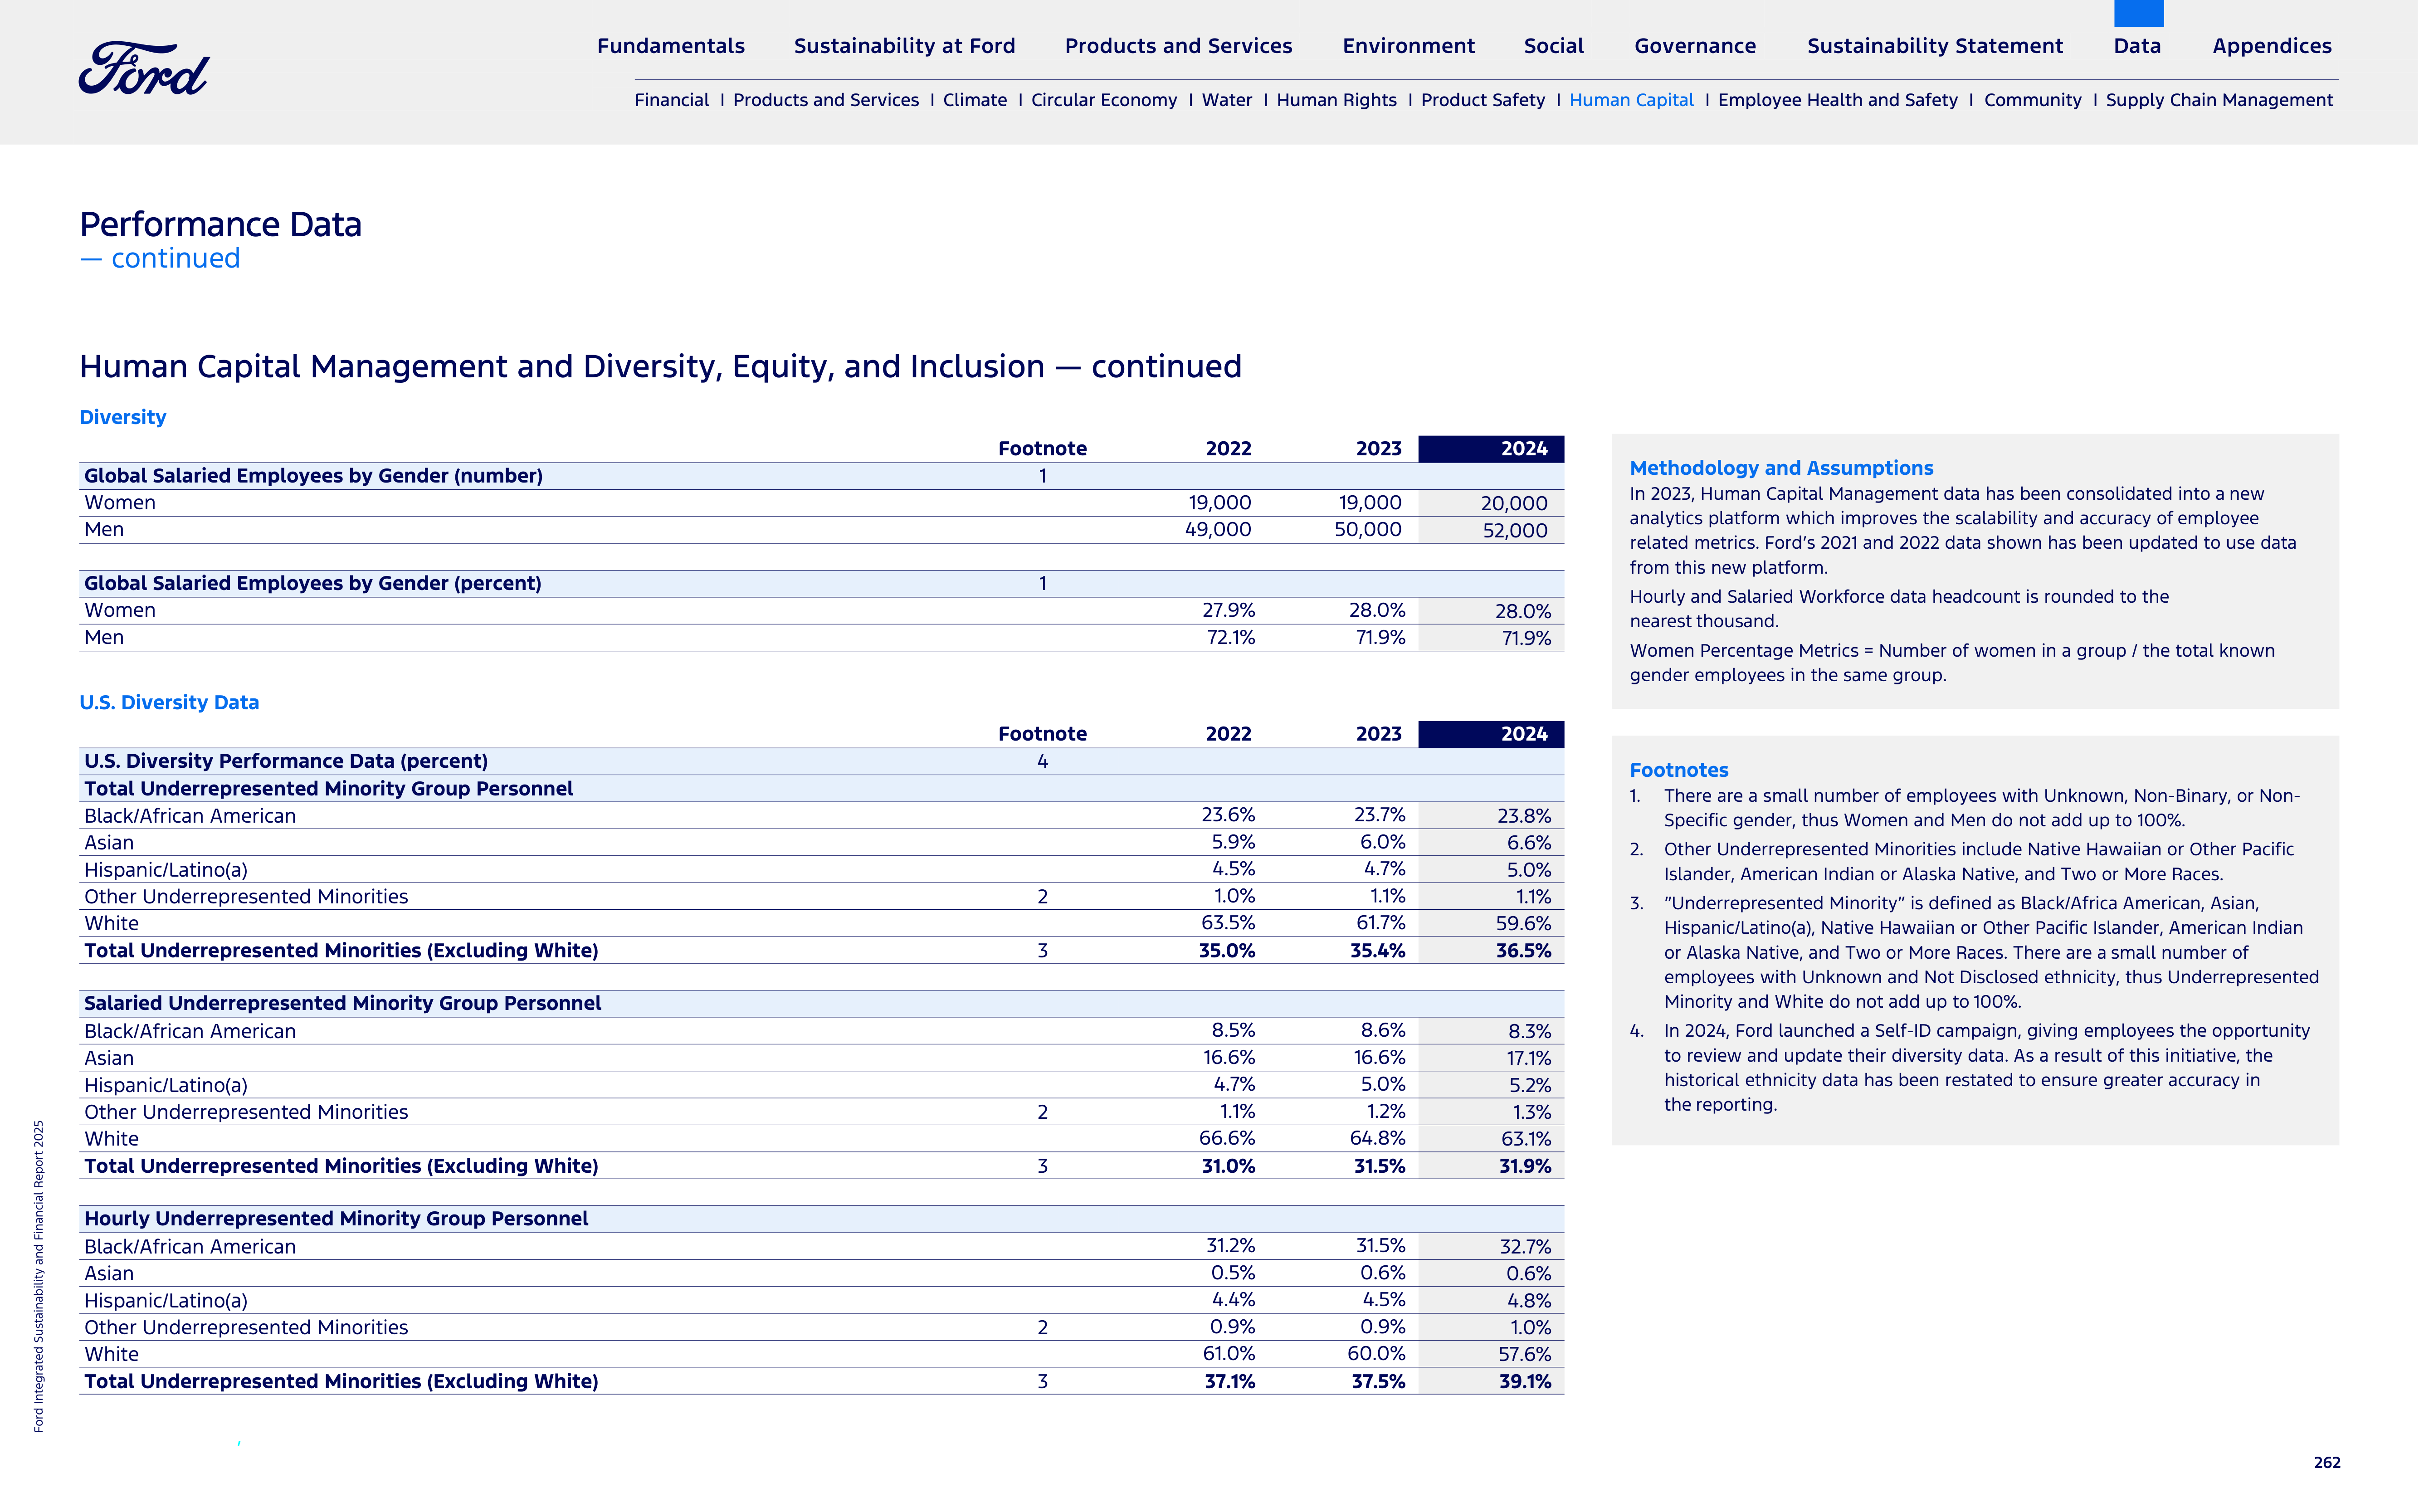The height and width of the screenshot is (1512, 2419).
Task: Open Products and Services data sub-link
Action: pyautogui.click(x=825, y=100)
